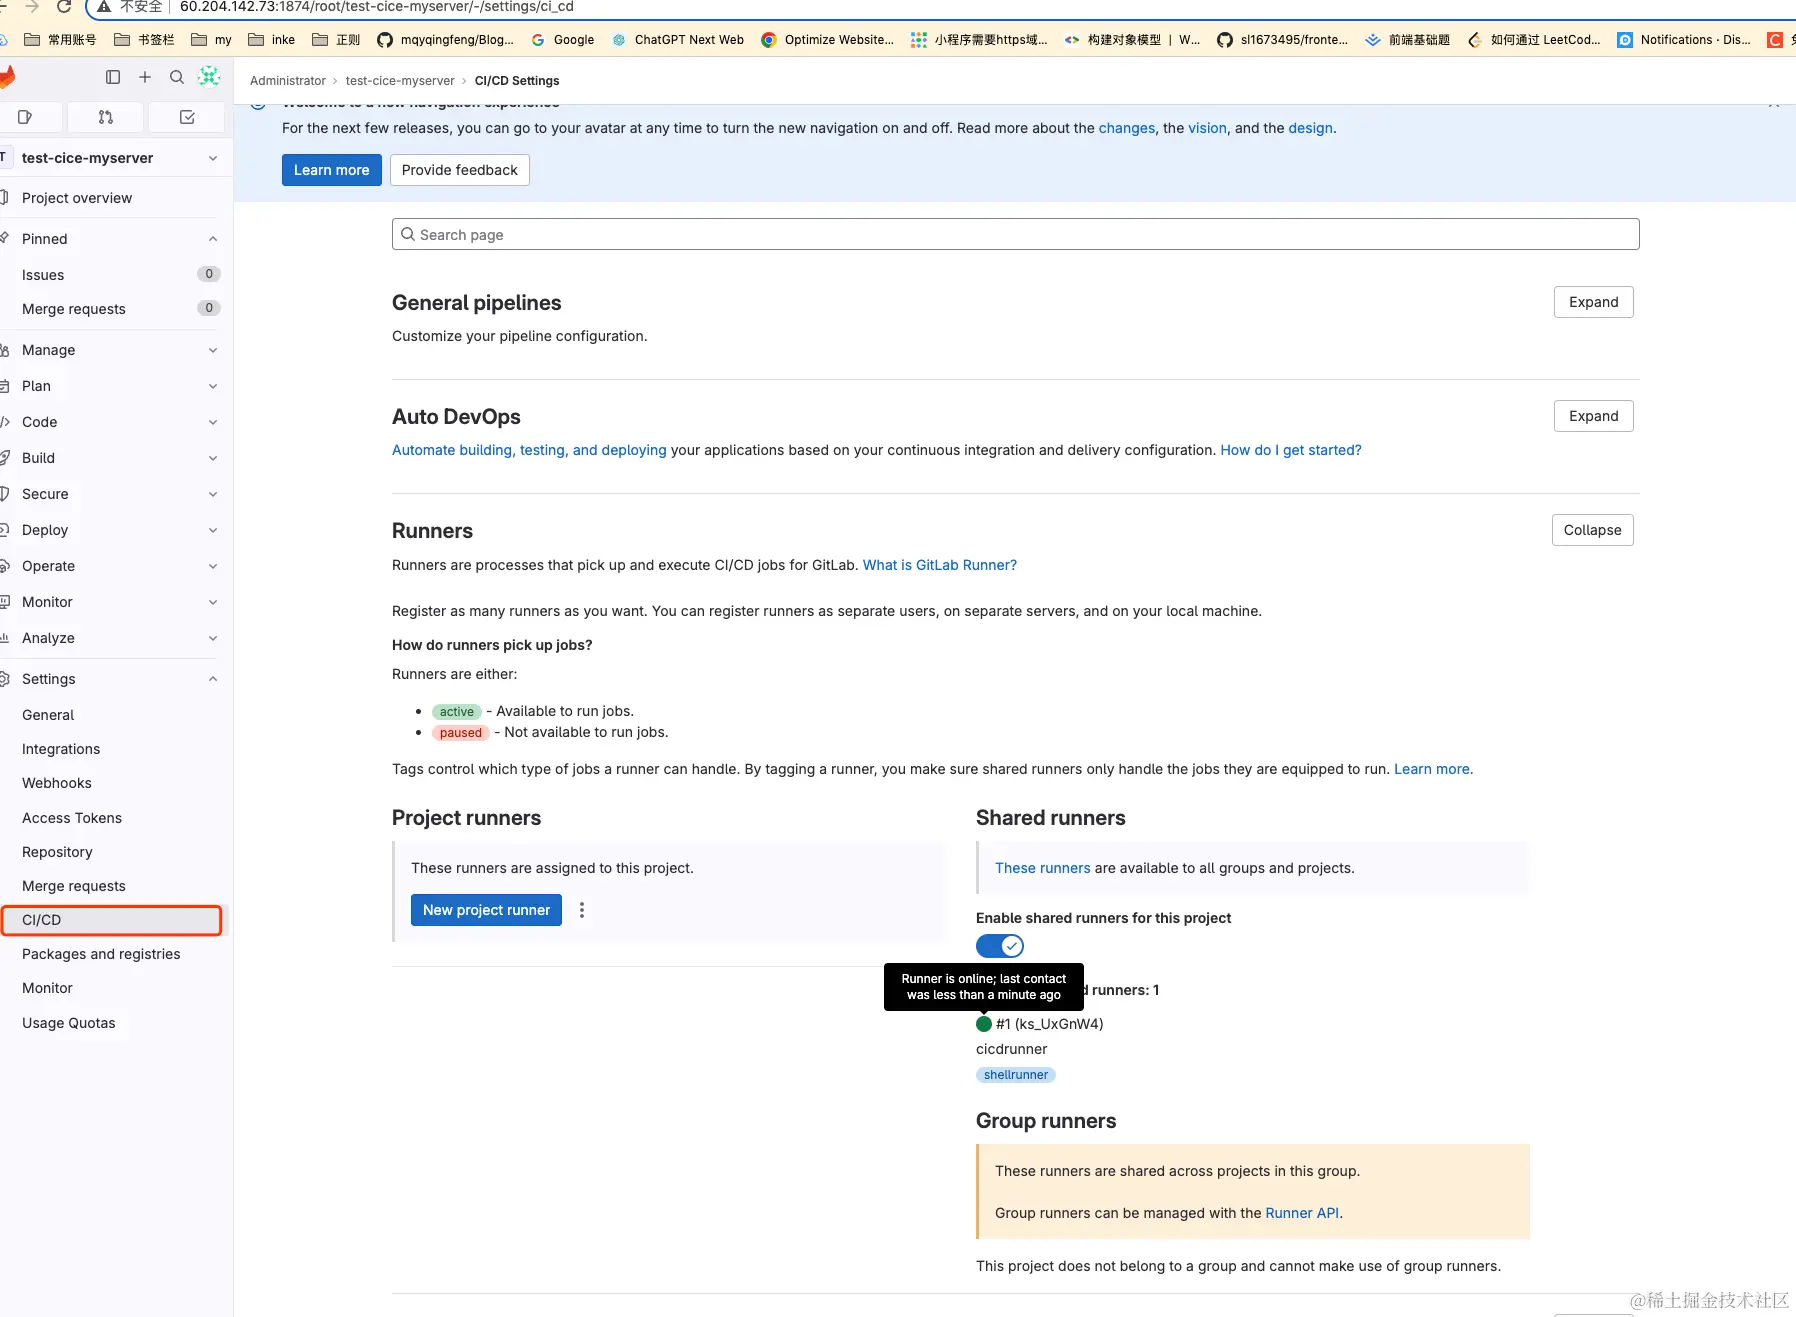This screenshot has width=1796, height=1317.
Task: Open search with the magnifier icon
Action: 177,77
